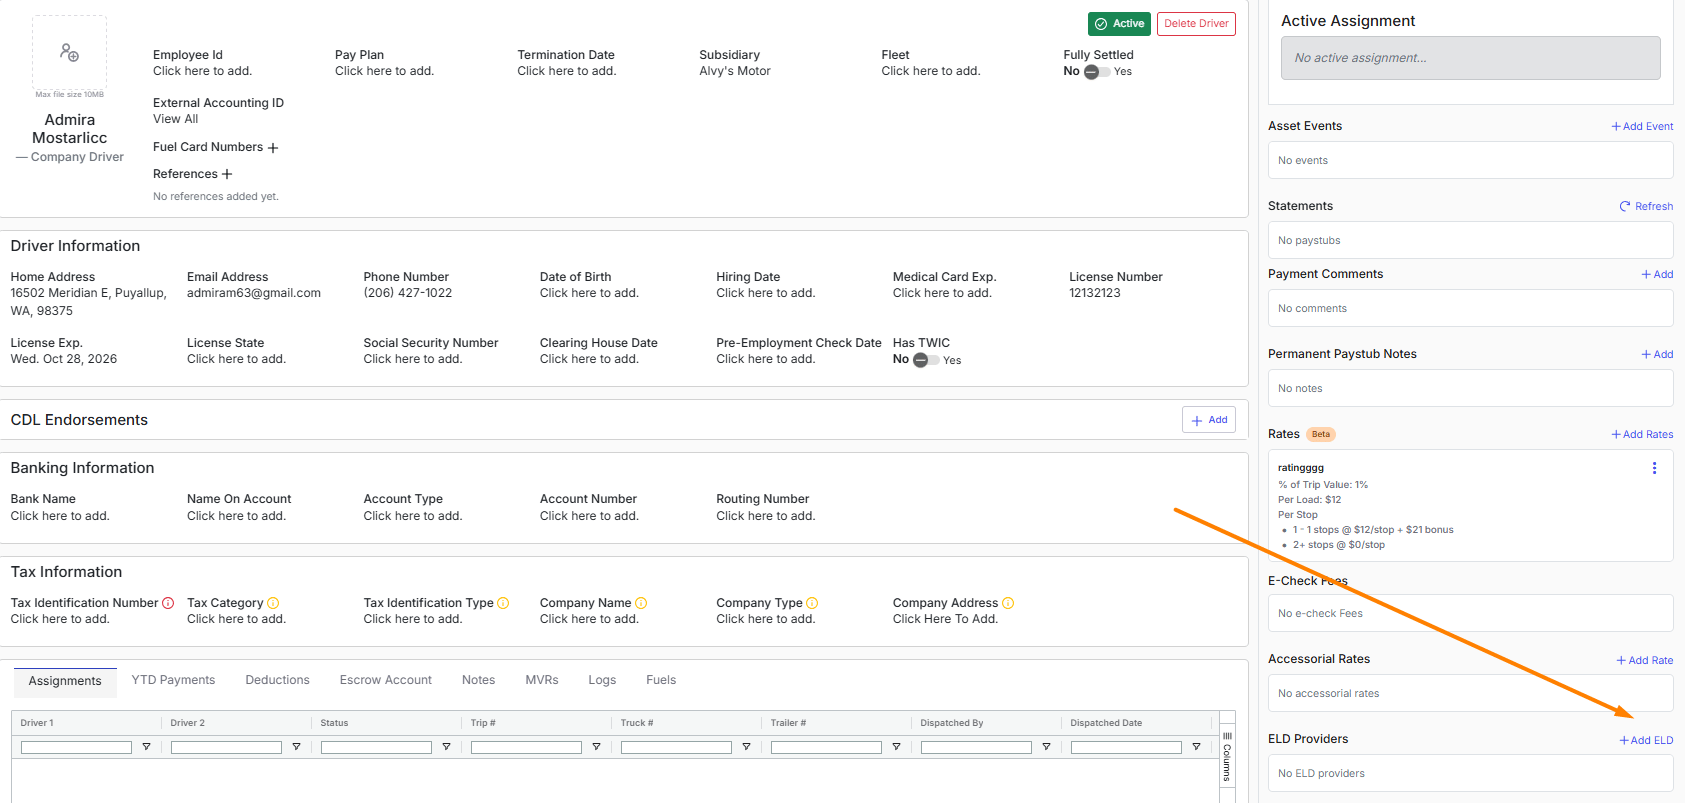
Task: Toggle Has TWIC switch
Action: pos(926,360)
